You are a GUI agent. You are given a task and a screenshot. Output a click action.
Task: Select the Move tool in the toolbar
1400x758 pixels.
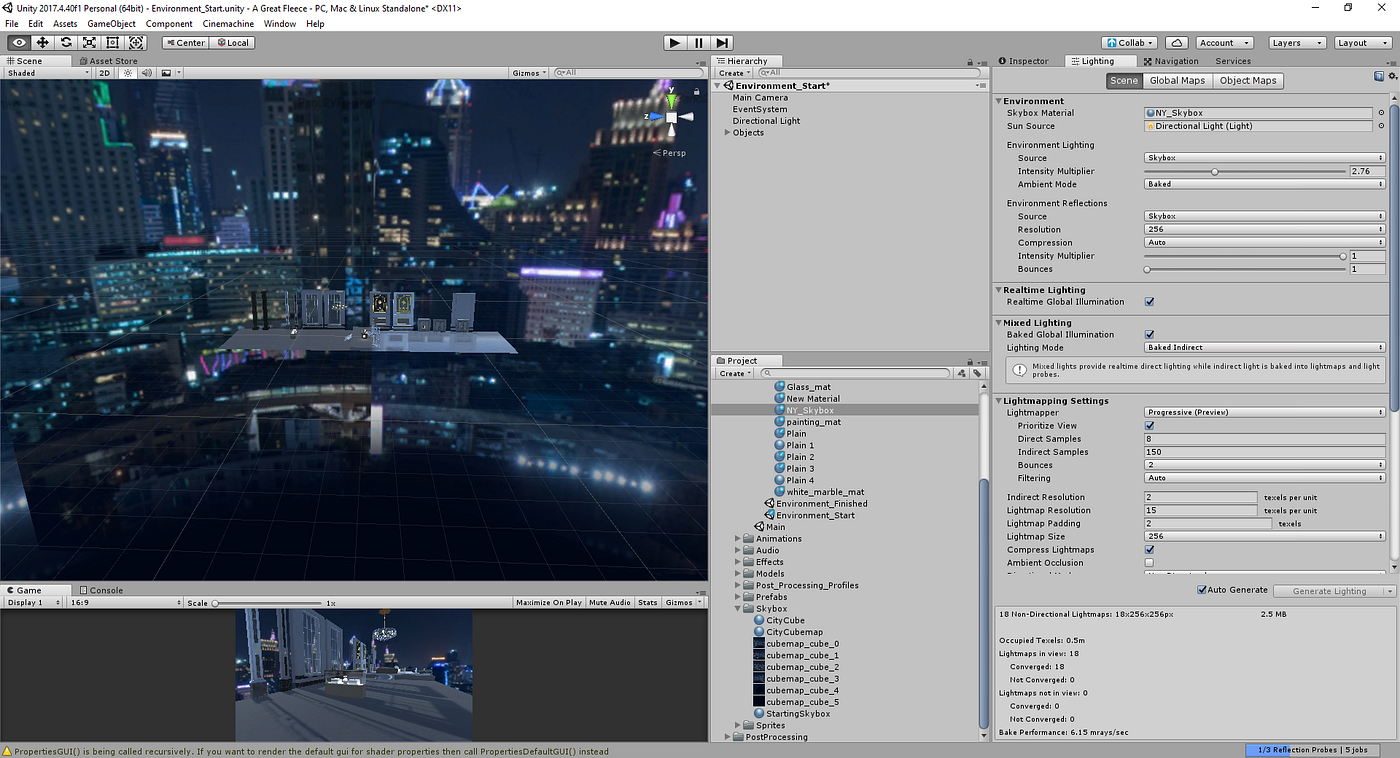42,42
